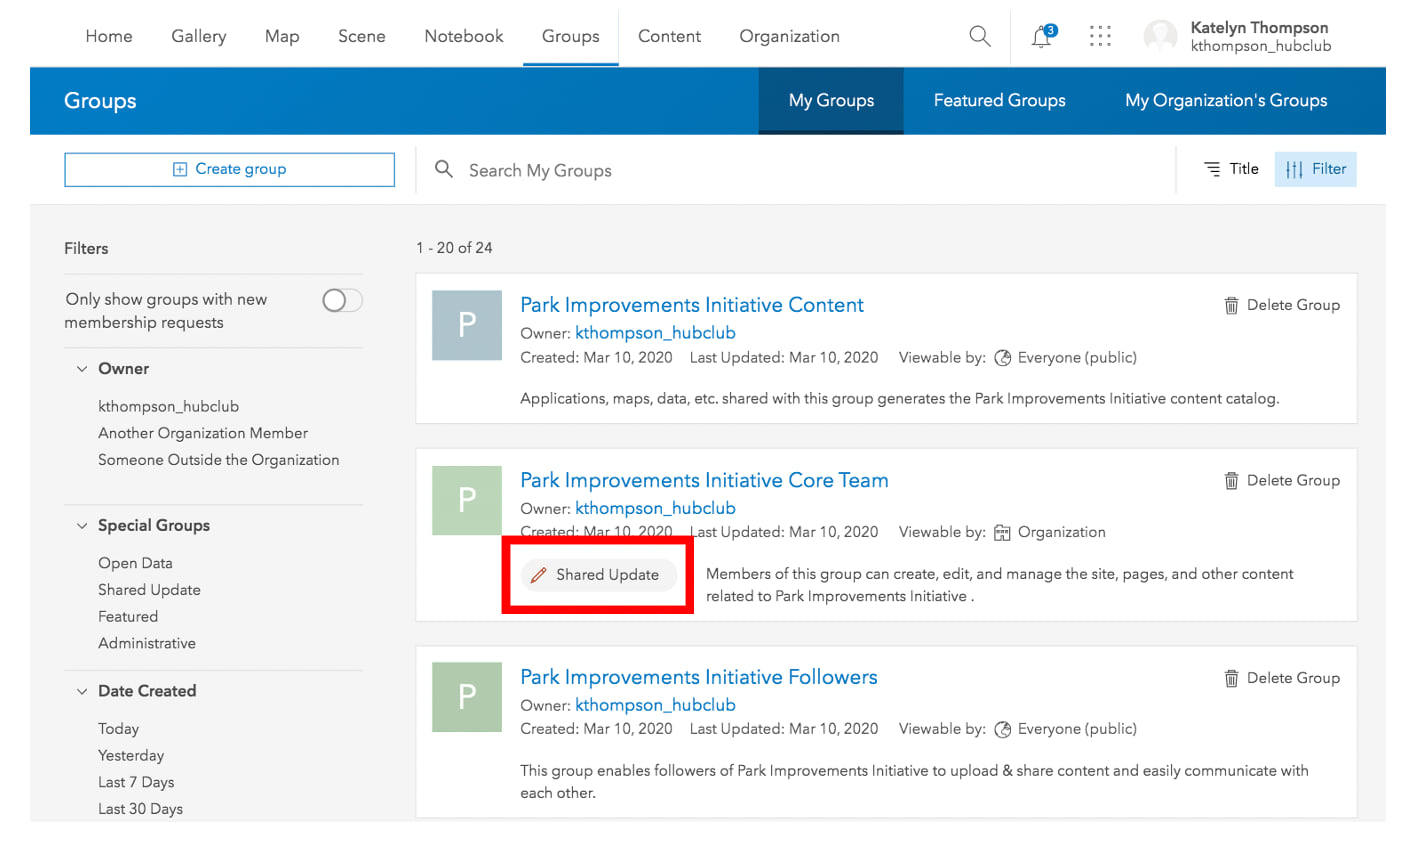The width and height of the screenshot is (1410, 846).
Task: Open Park Improvements Initiative Followers link
Action: [x=698, y=677]
